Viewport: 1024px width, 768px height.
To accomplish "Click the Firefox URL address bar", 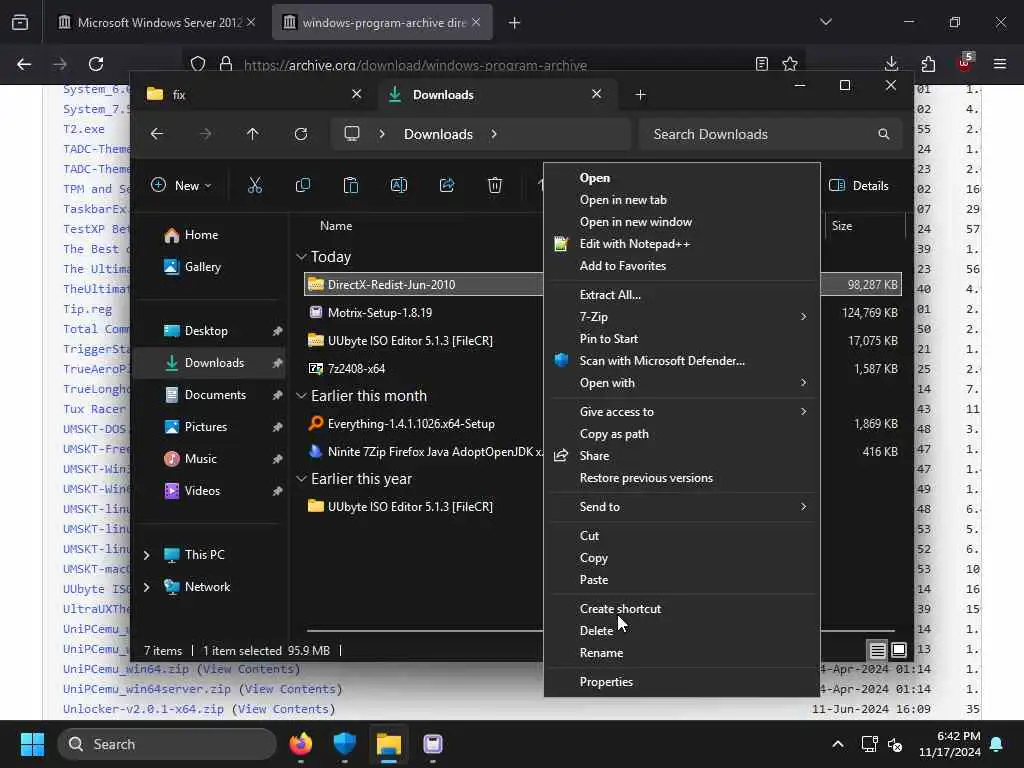I will 496,64.
